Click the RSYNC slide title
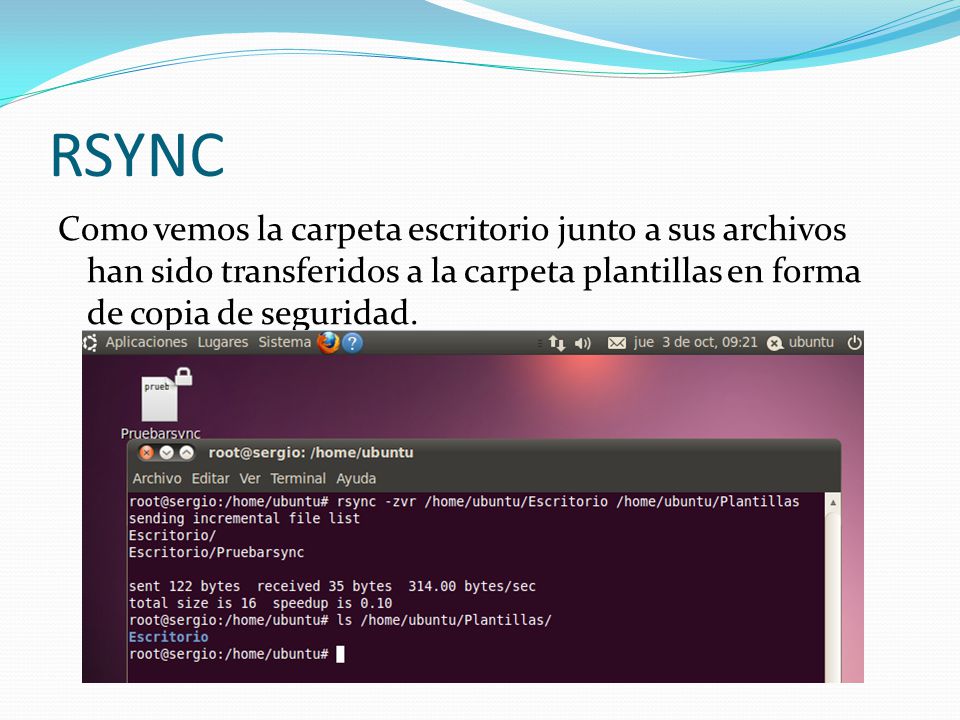The height and width of the screenshot is (720, 960). click(138, 155)
